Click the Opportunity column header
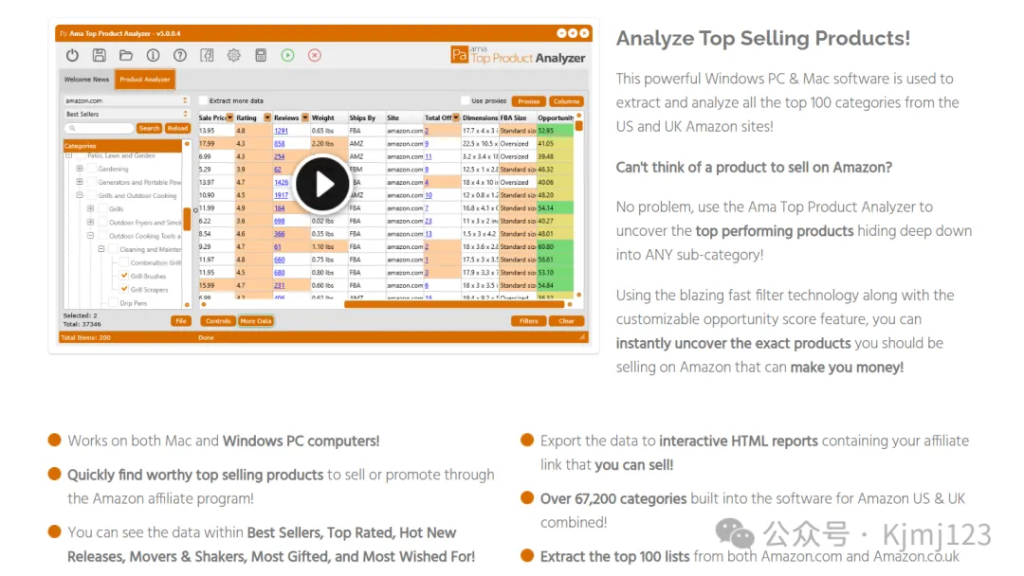The height and width of the screenshot is (576, 1024). point(556,118)
